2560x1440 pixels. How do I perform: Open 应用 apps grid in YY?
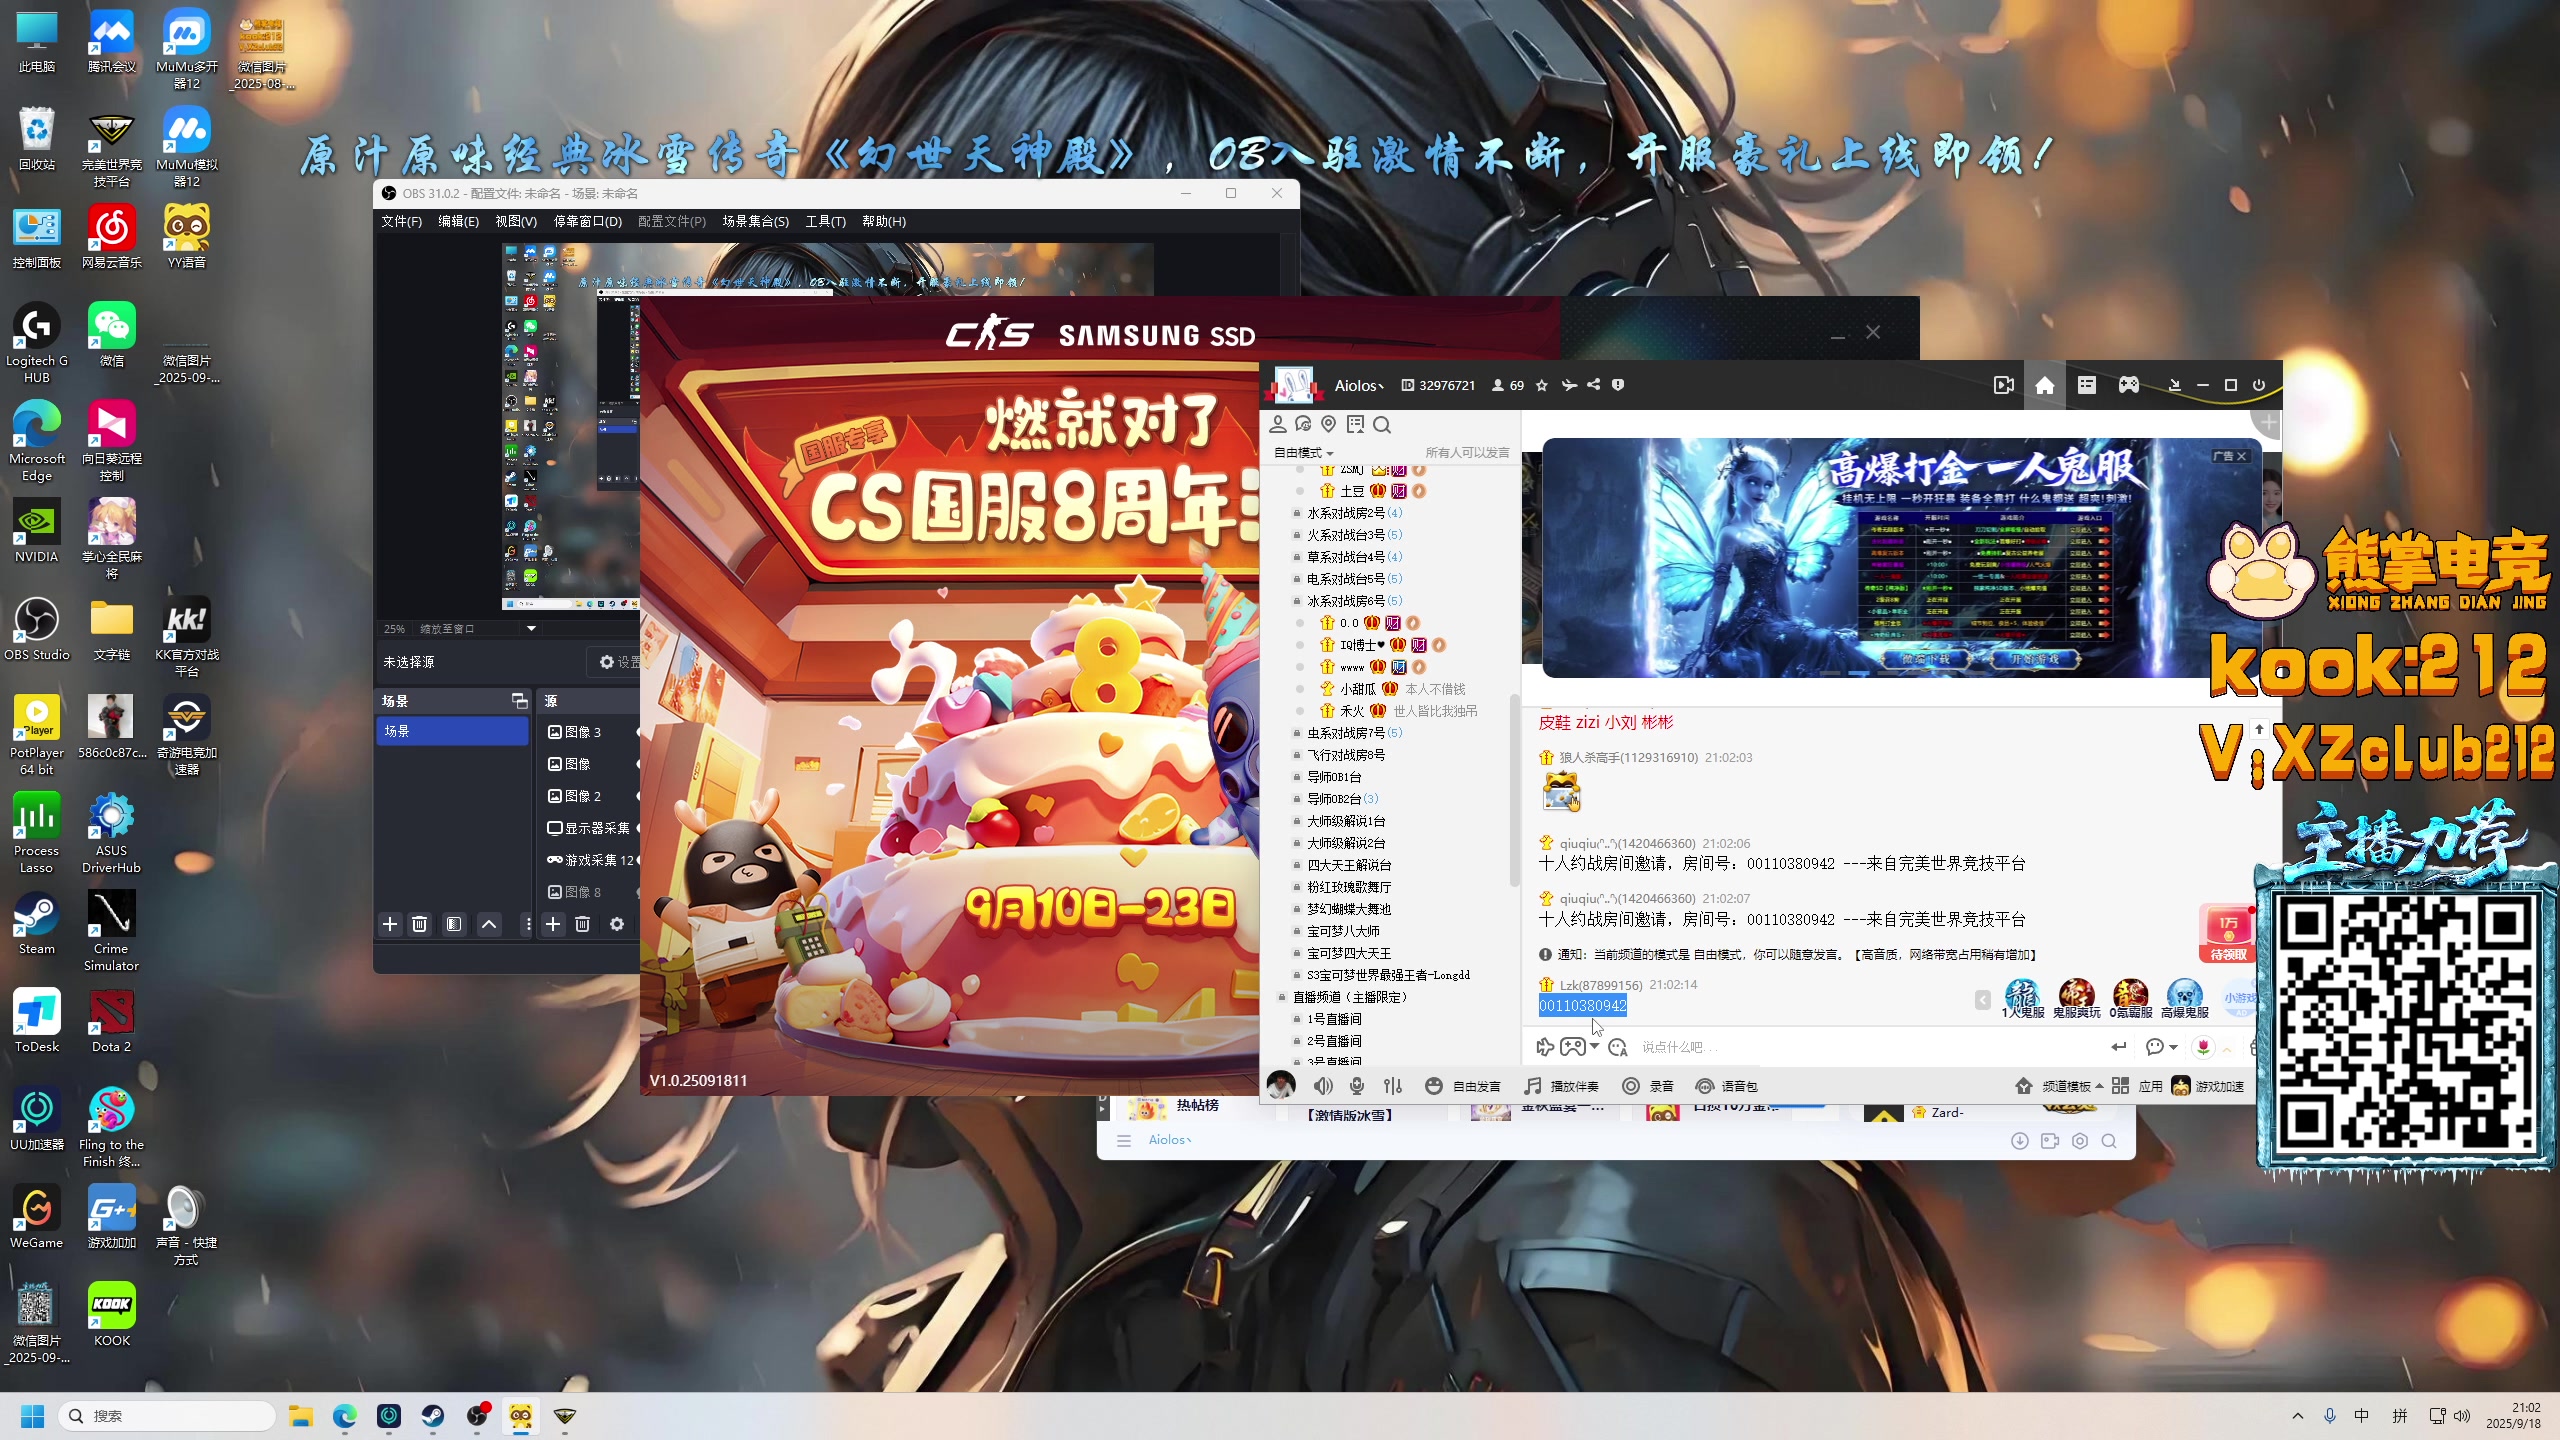tap(2137, 1086)
